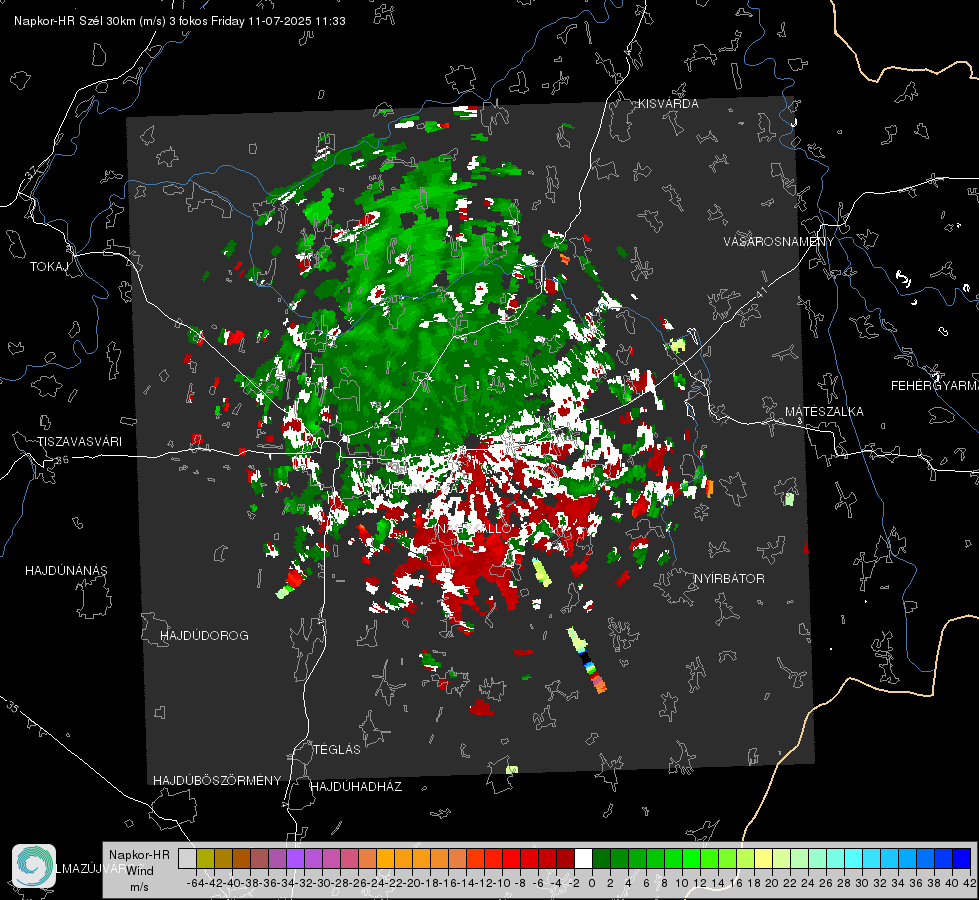
Task: Select the white swatch between -2 and 0
Action: click(x=583, y=859)
